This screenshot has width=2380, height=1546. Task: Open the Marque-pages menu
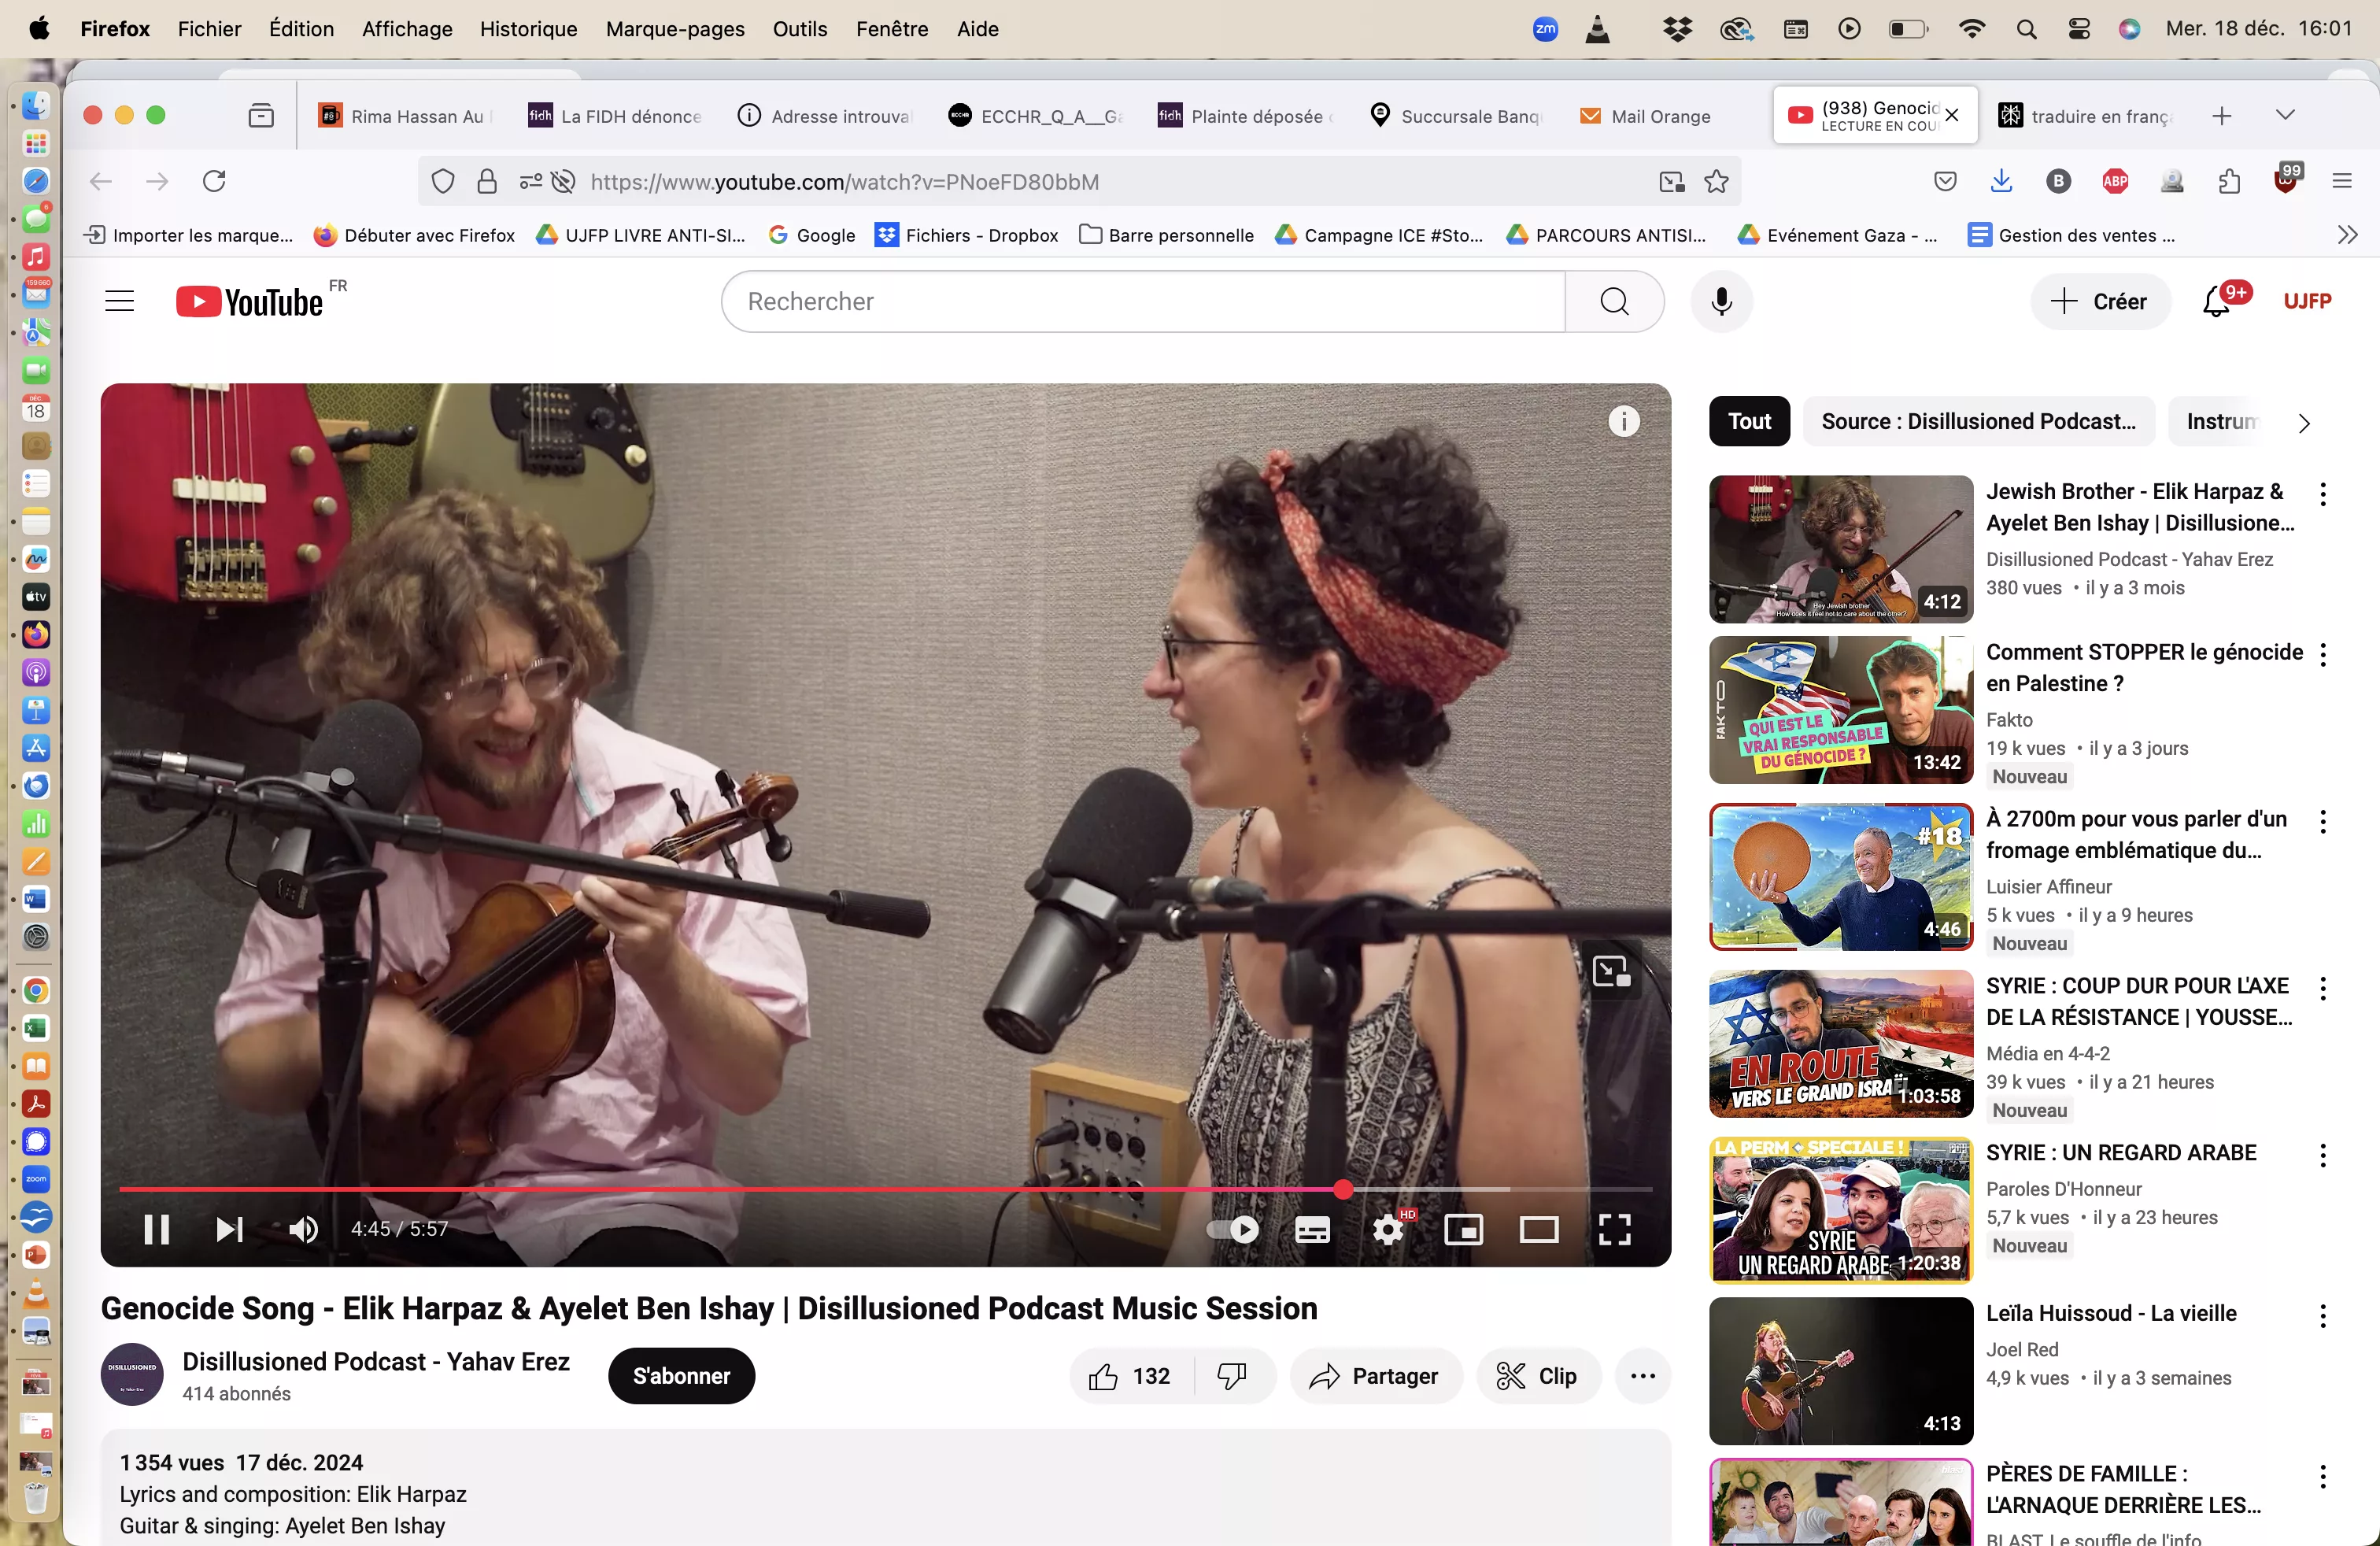pos(675,29)
